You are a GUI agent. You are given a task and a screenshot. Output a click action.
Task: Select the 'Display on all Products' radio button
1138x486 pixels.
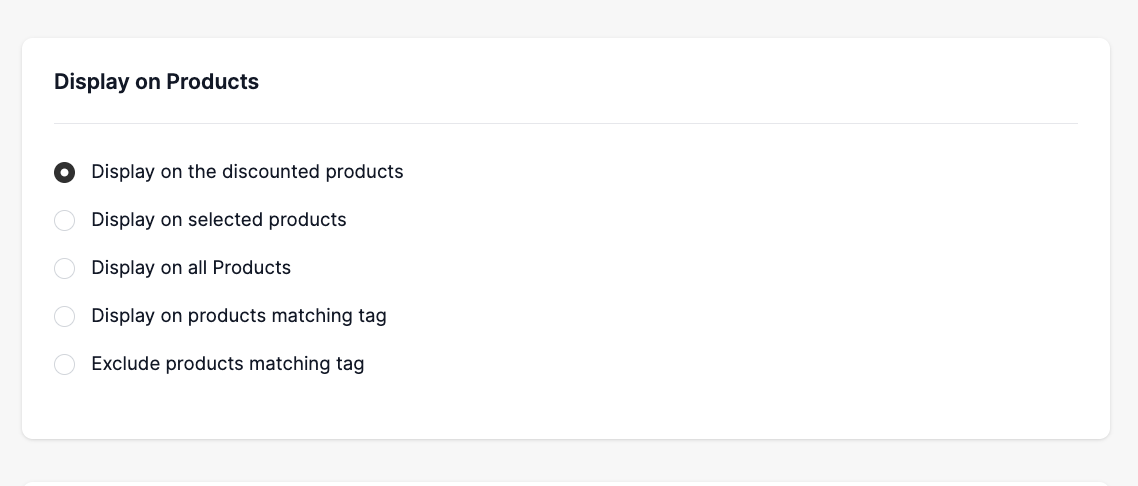click(x=64, y=268)
